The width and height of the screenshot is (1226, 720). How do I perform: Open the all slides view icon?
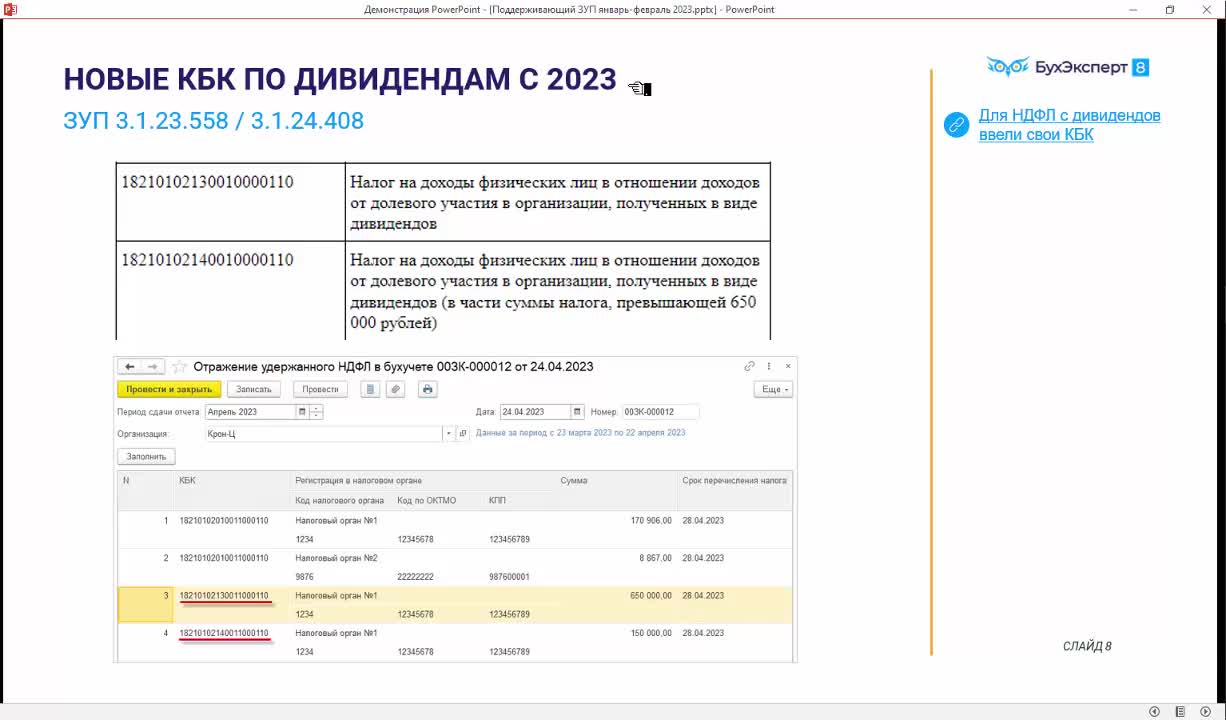pyautogui.click(x=1180, y=711)
